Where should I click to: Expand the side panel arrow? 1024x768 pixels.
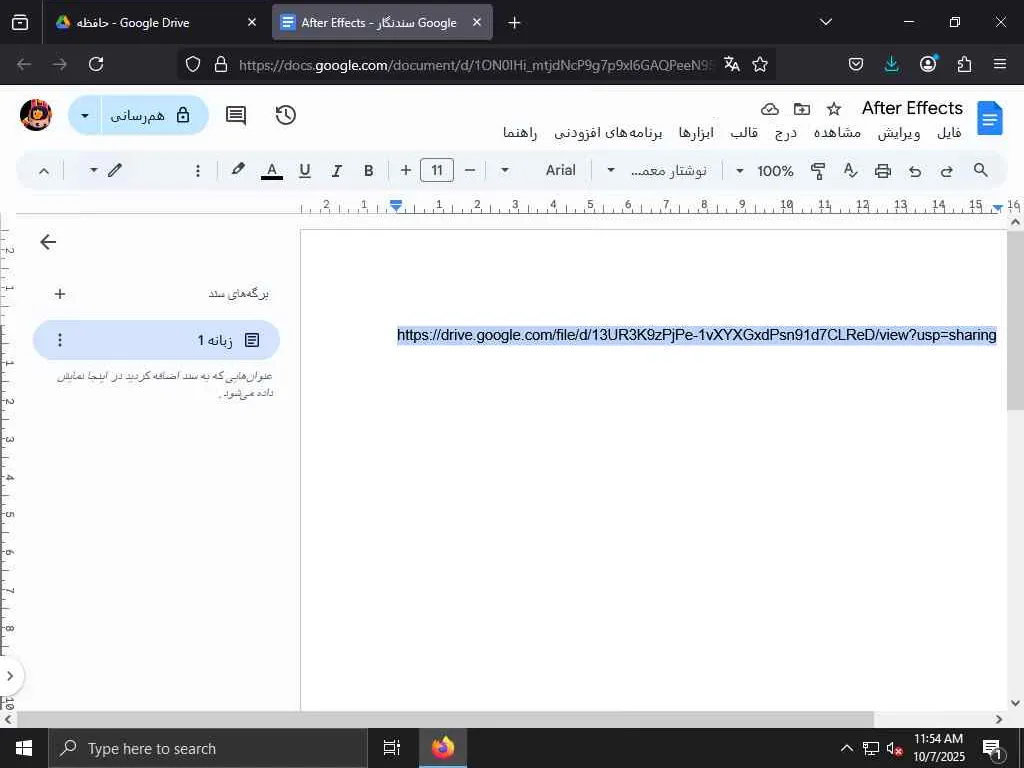tap(10, 675)
